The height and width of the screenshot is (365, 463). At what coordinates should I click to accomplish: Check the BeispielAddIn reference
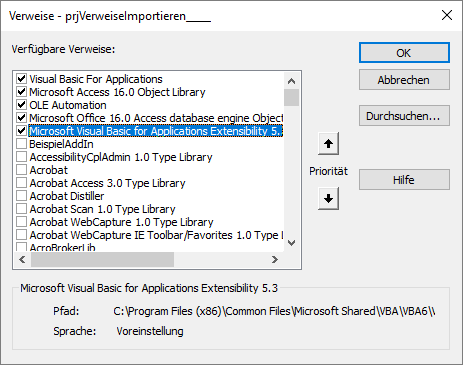click(22, 144)
